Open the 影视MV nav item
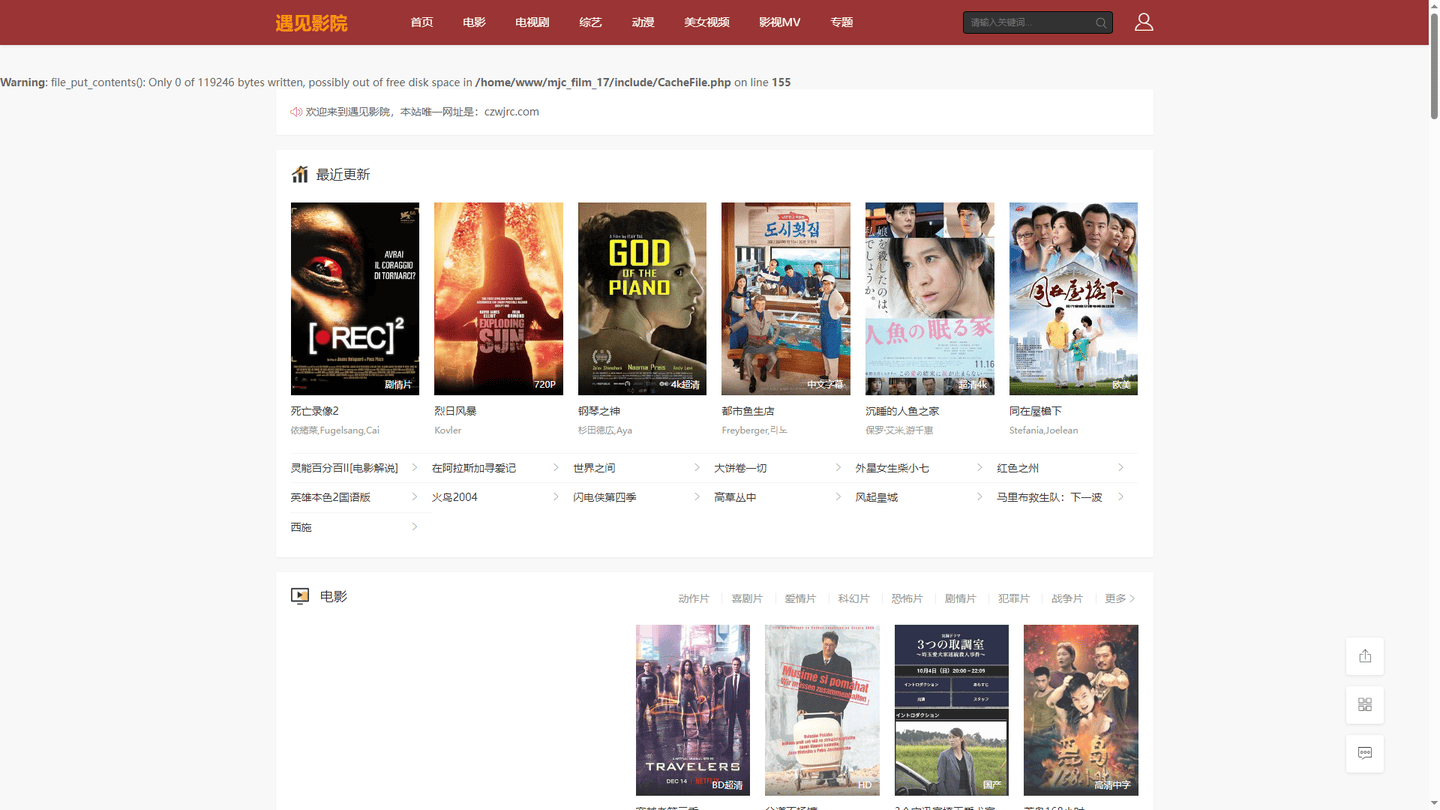1440x810 pixels. tap(780, 22)
